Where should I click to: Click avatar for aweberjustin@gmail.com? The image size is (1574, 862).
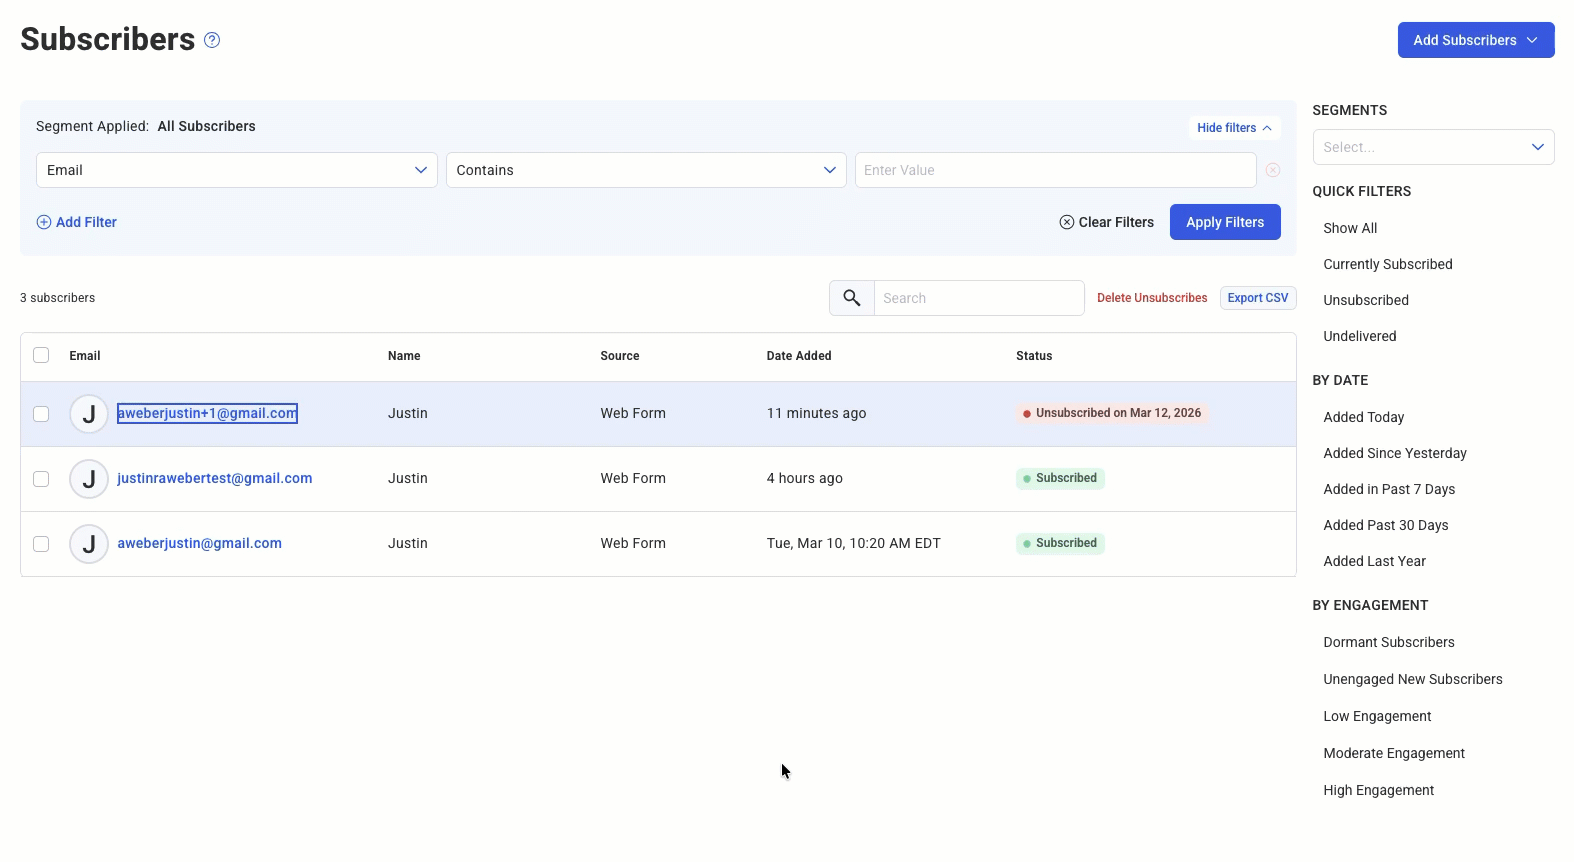(89, 544)
